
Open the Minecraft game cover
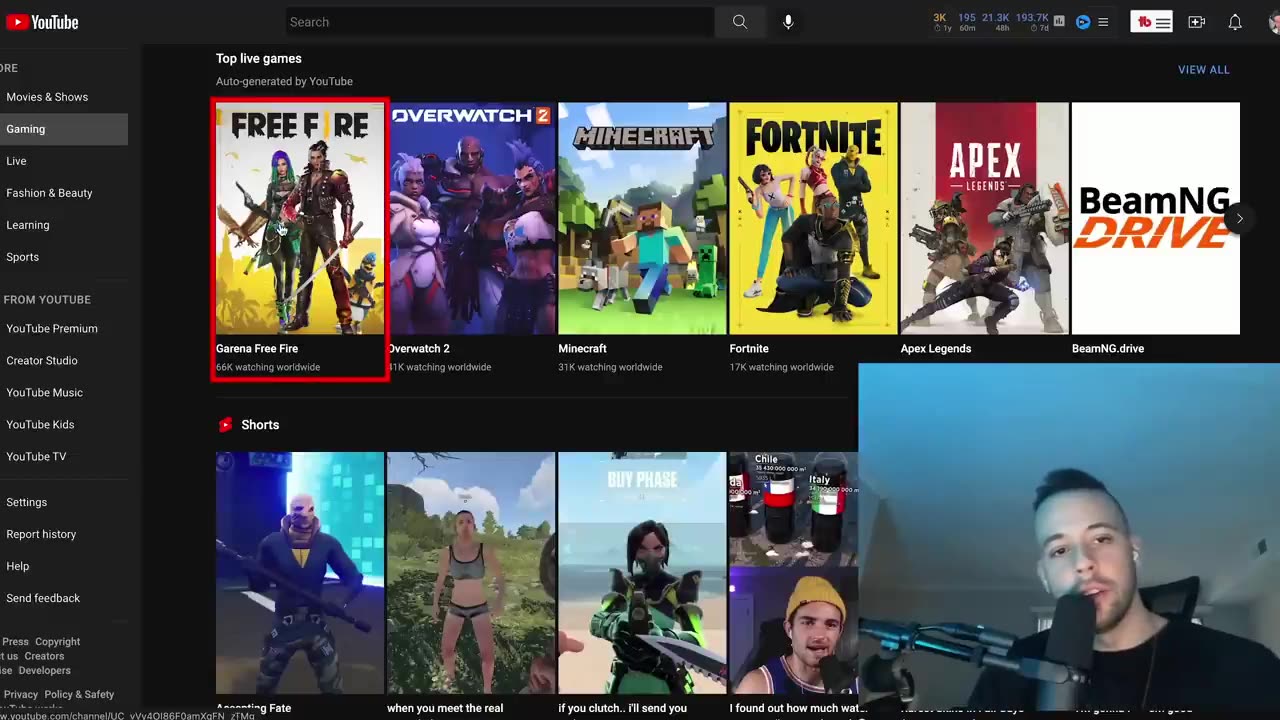click(642, 218)
